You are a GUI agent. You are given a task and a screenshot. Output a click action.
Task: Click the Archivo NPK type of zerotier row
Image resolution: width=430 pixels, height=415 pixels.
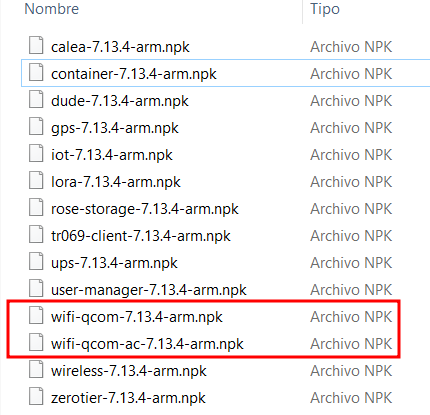(351, 398)
